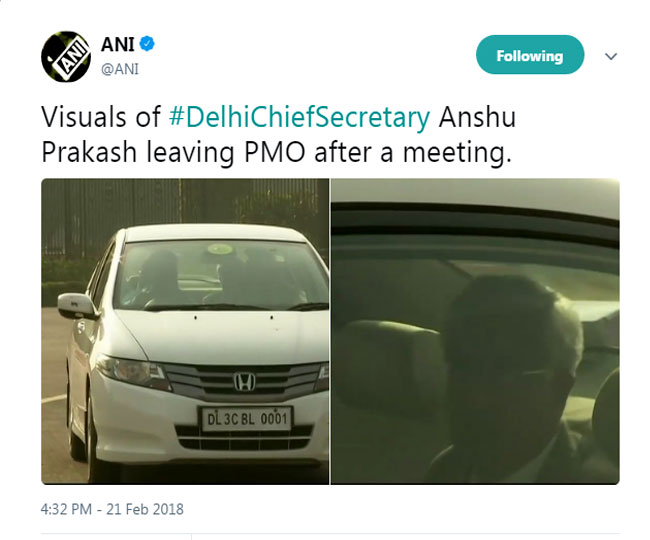Click the ANI display name
Screen dimensions: 650x540
pos(118,44)
